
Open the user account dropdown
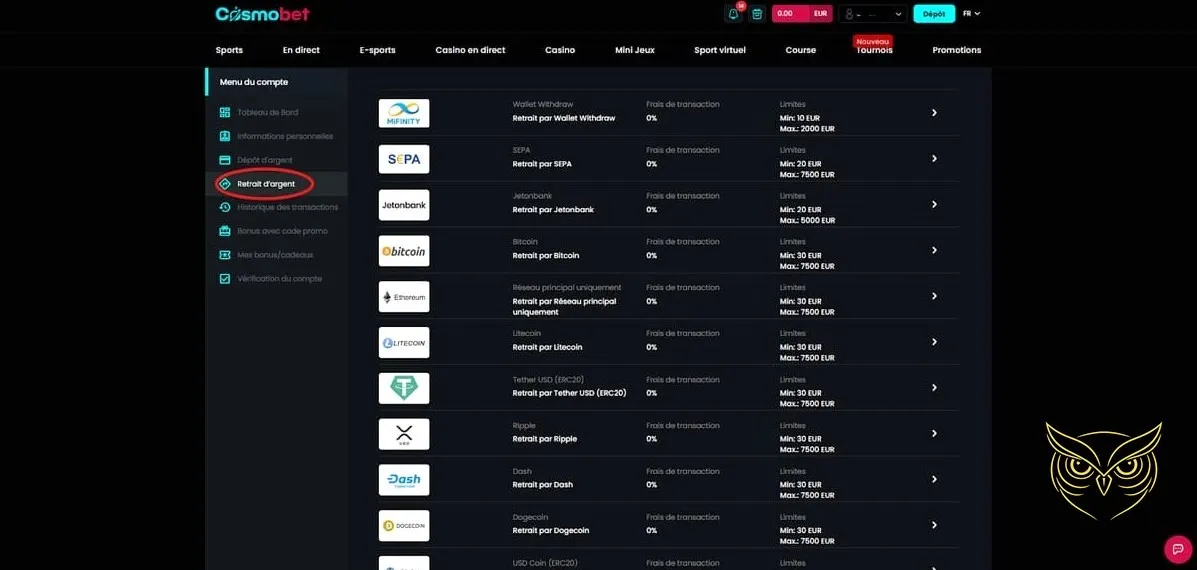[872, 14]
